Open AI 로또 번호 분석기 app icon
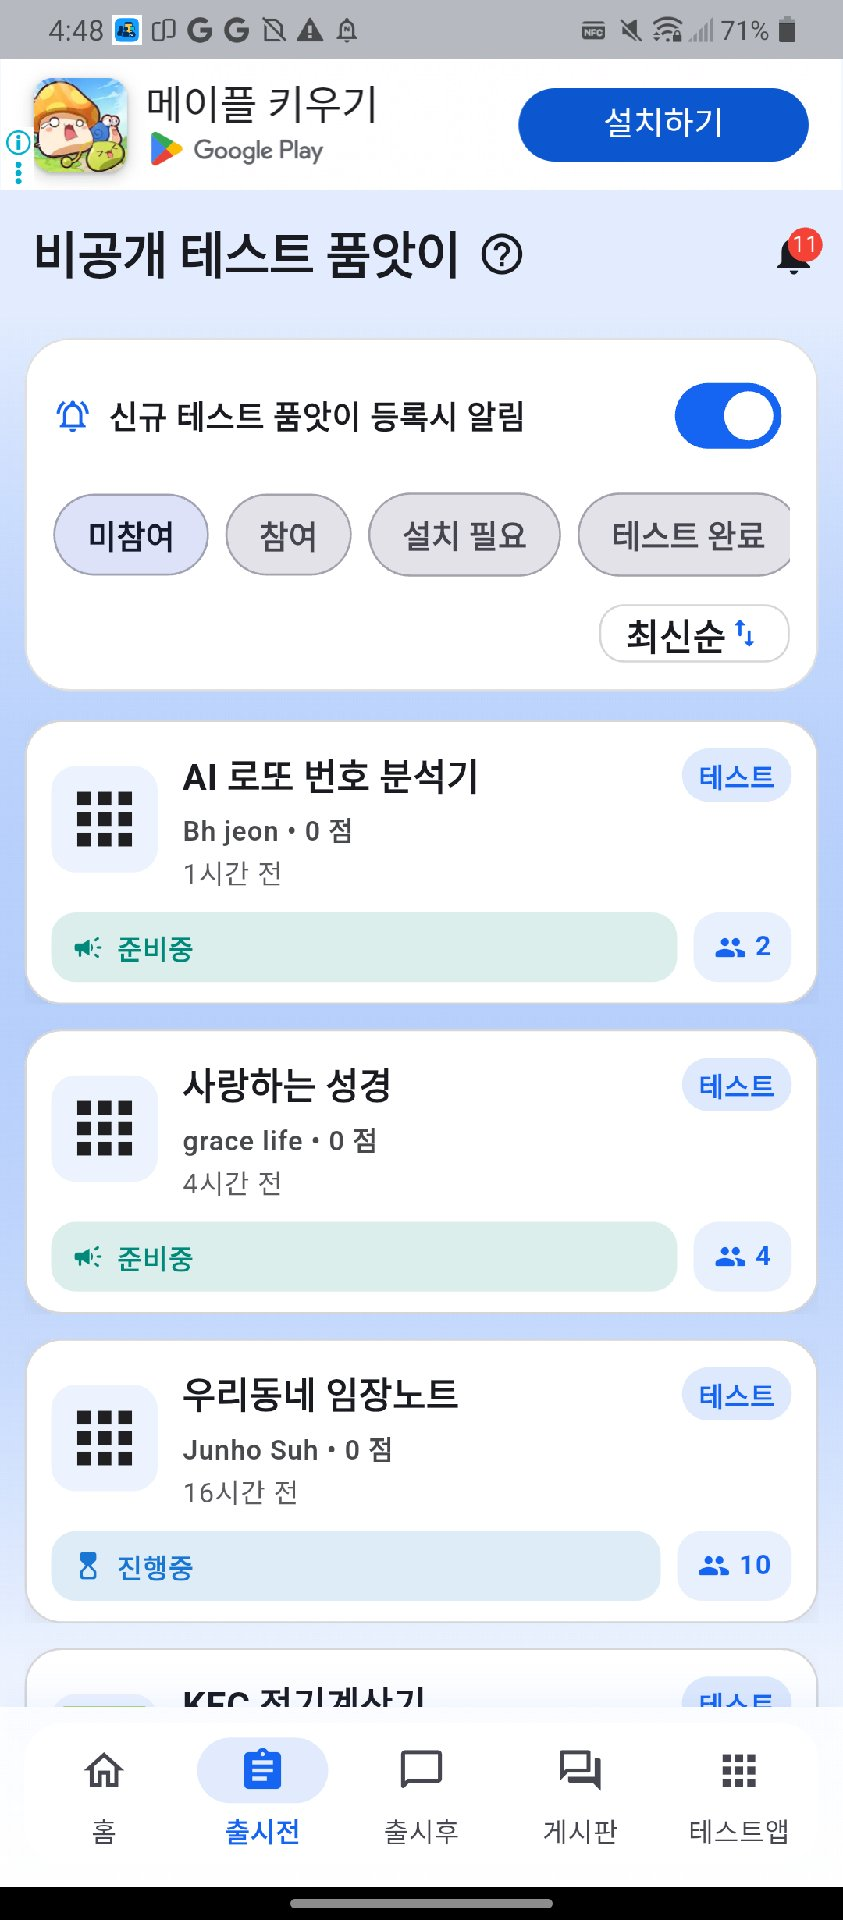The image size is (843, 1920). click(x=105, y=819)
